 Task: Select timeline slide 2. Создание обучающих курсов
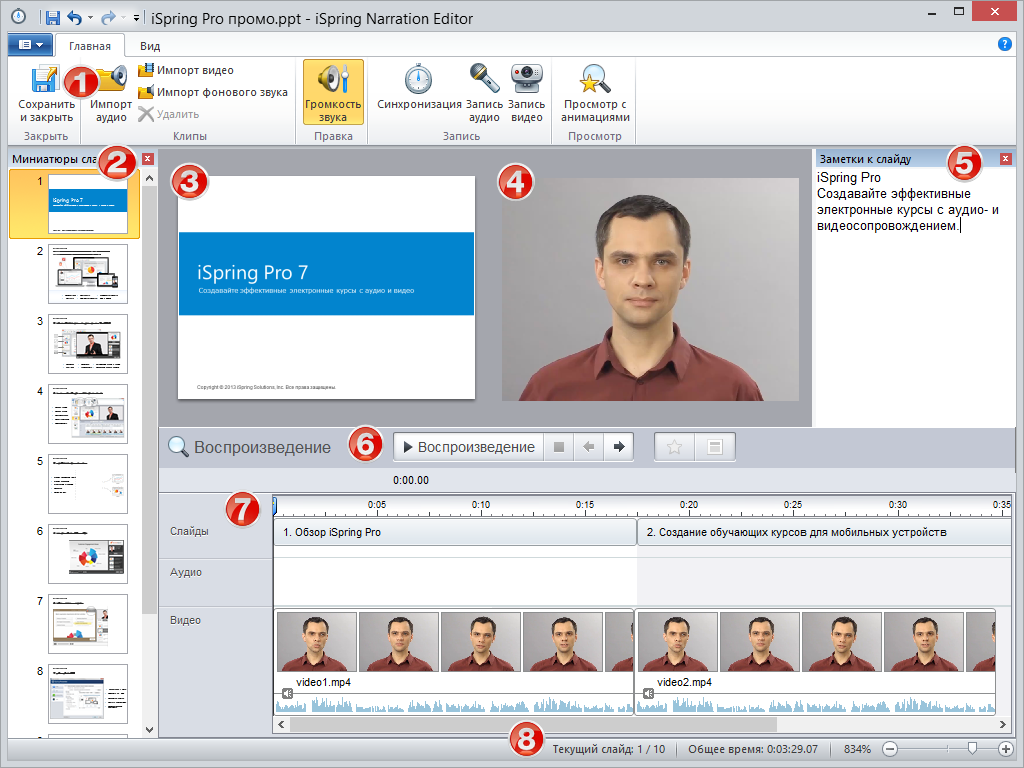tap(824, 532)
